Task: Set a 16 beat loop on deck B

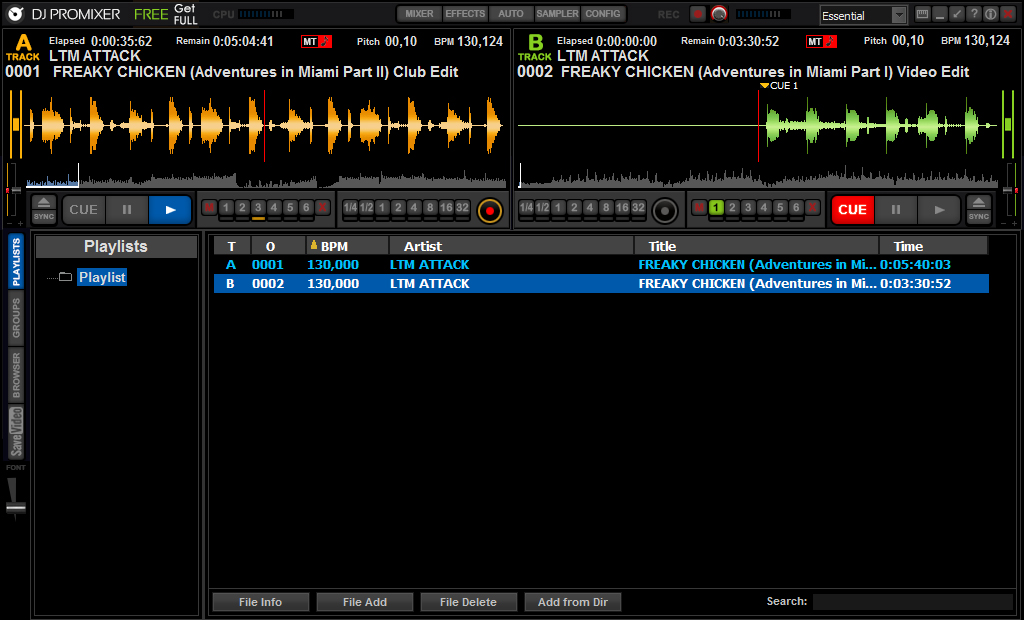Action: click(x=622, y=208)
